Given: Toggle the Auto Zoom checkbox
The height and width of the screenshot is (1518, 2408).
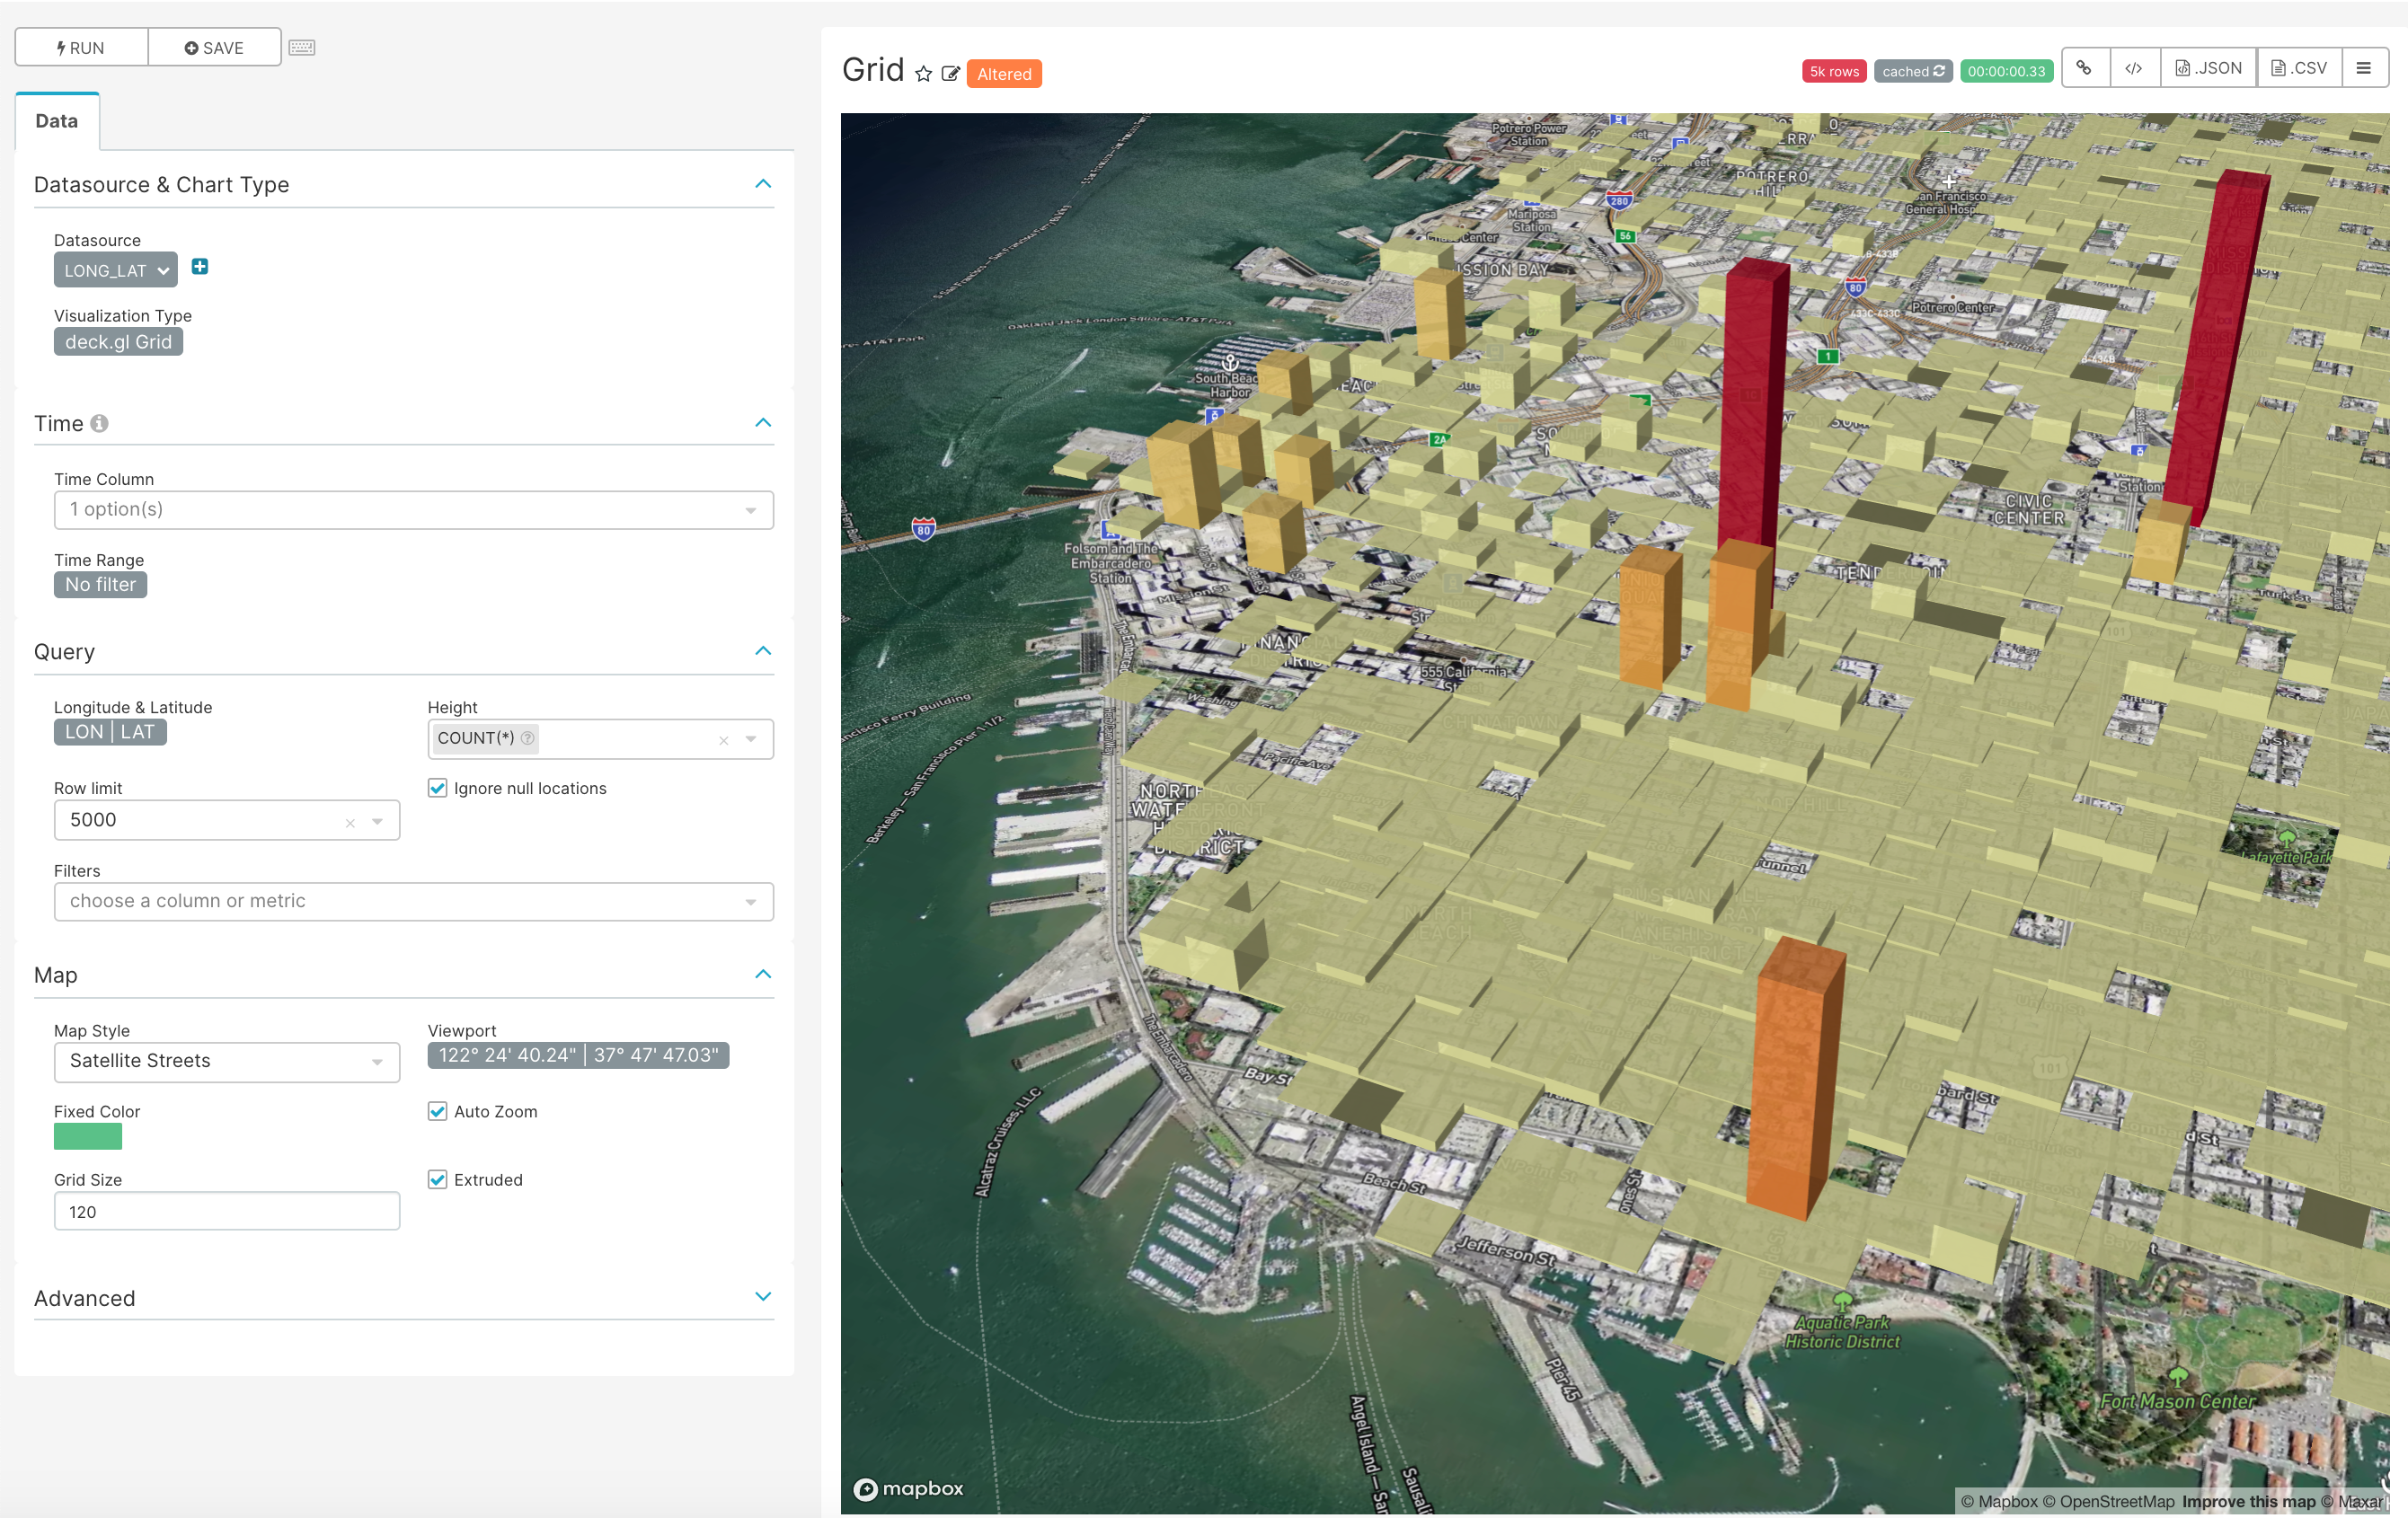Looking at the screenshot, I should 438,1111.
